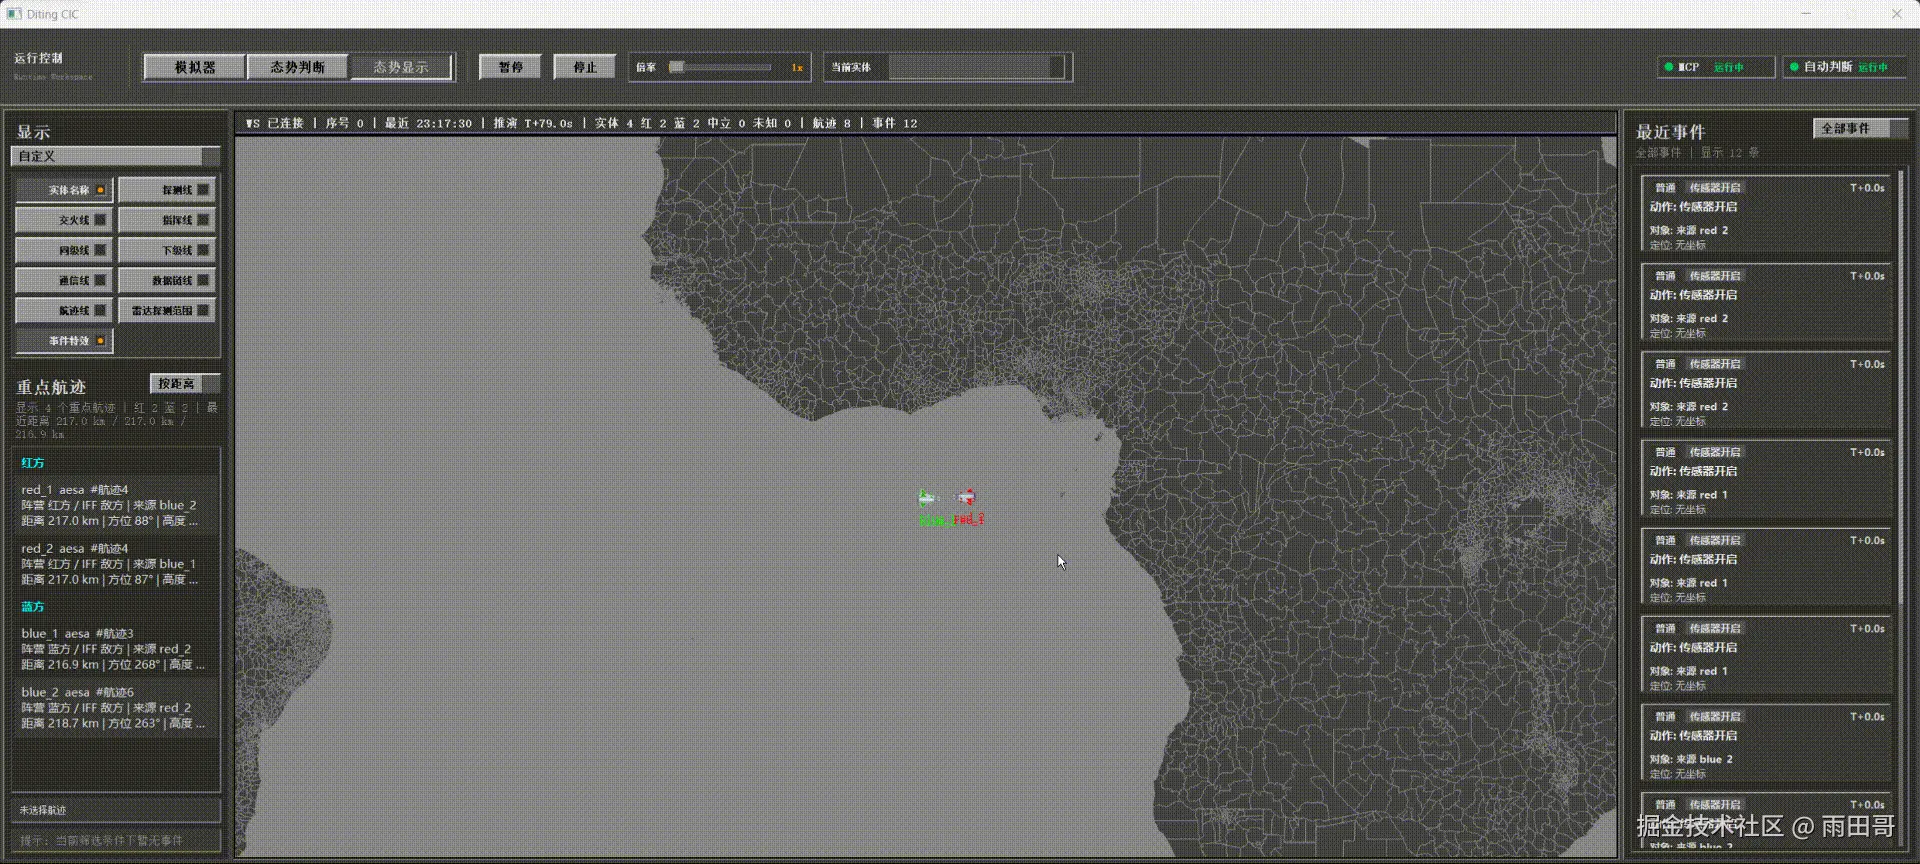Viewport: 1920px width, 864px height.
Task: Switch to the 态势判断 tab
Action: tap(298, 67)
